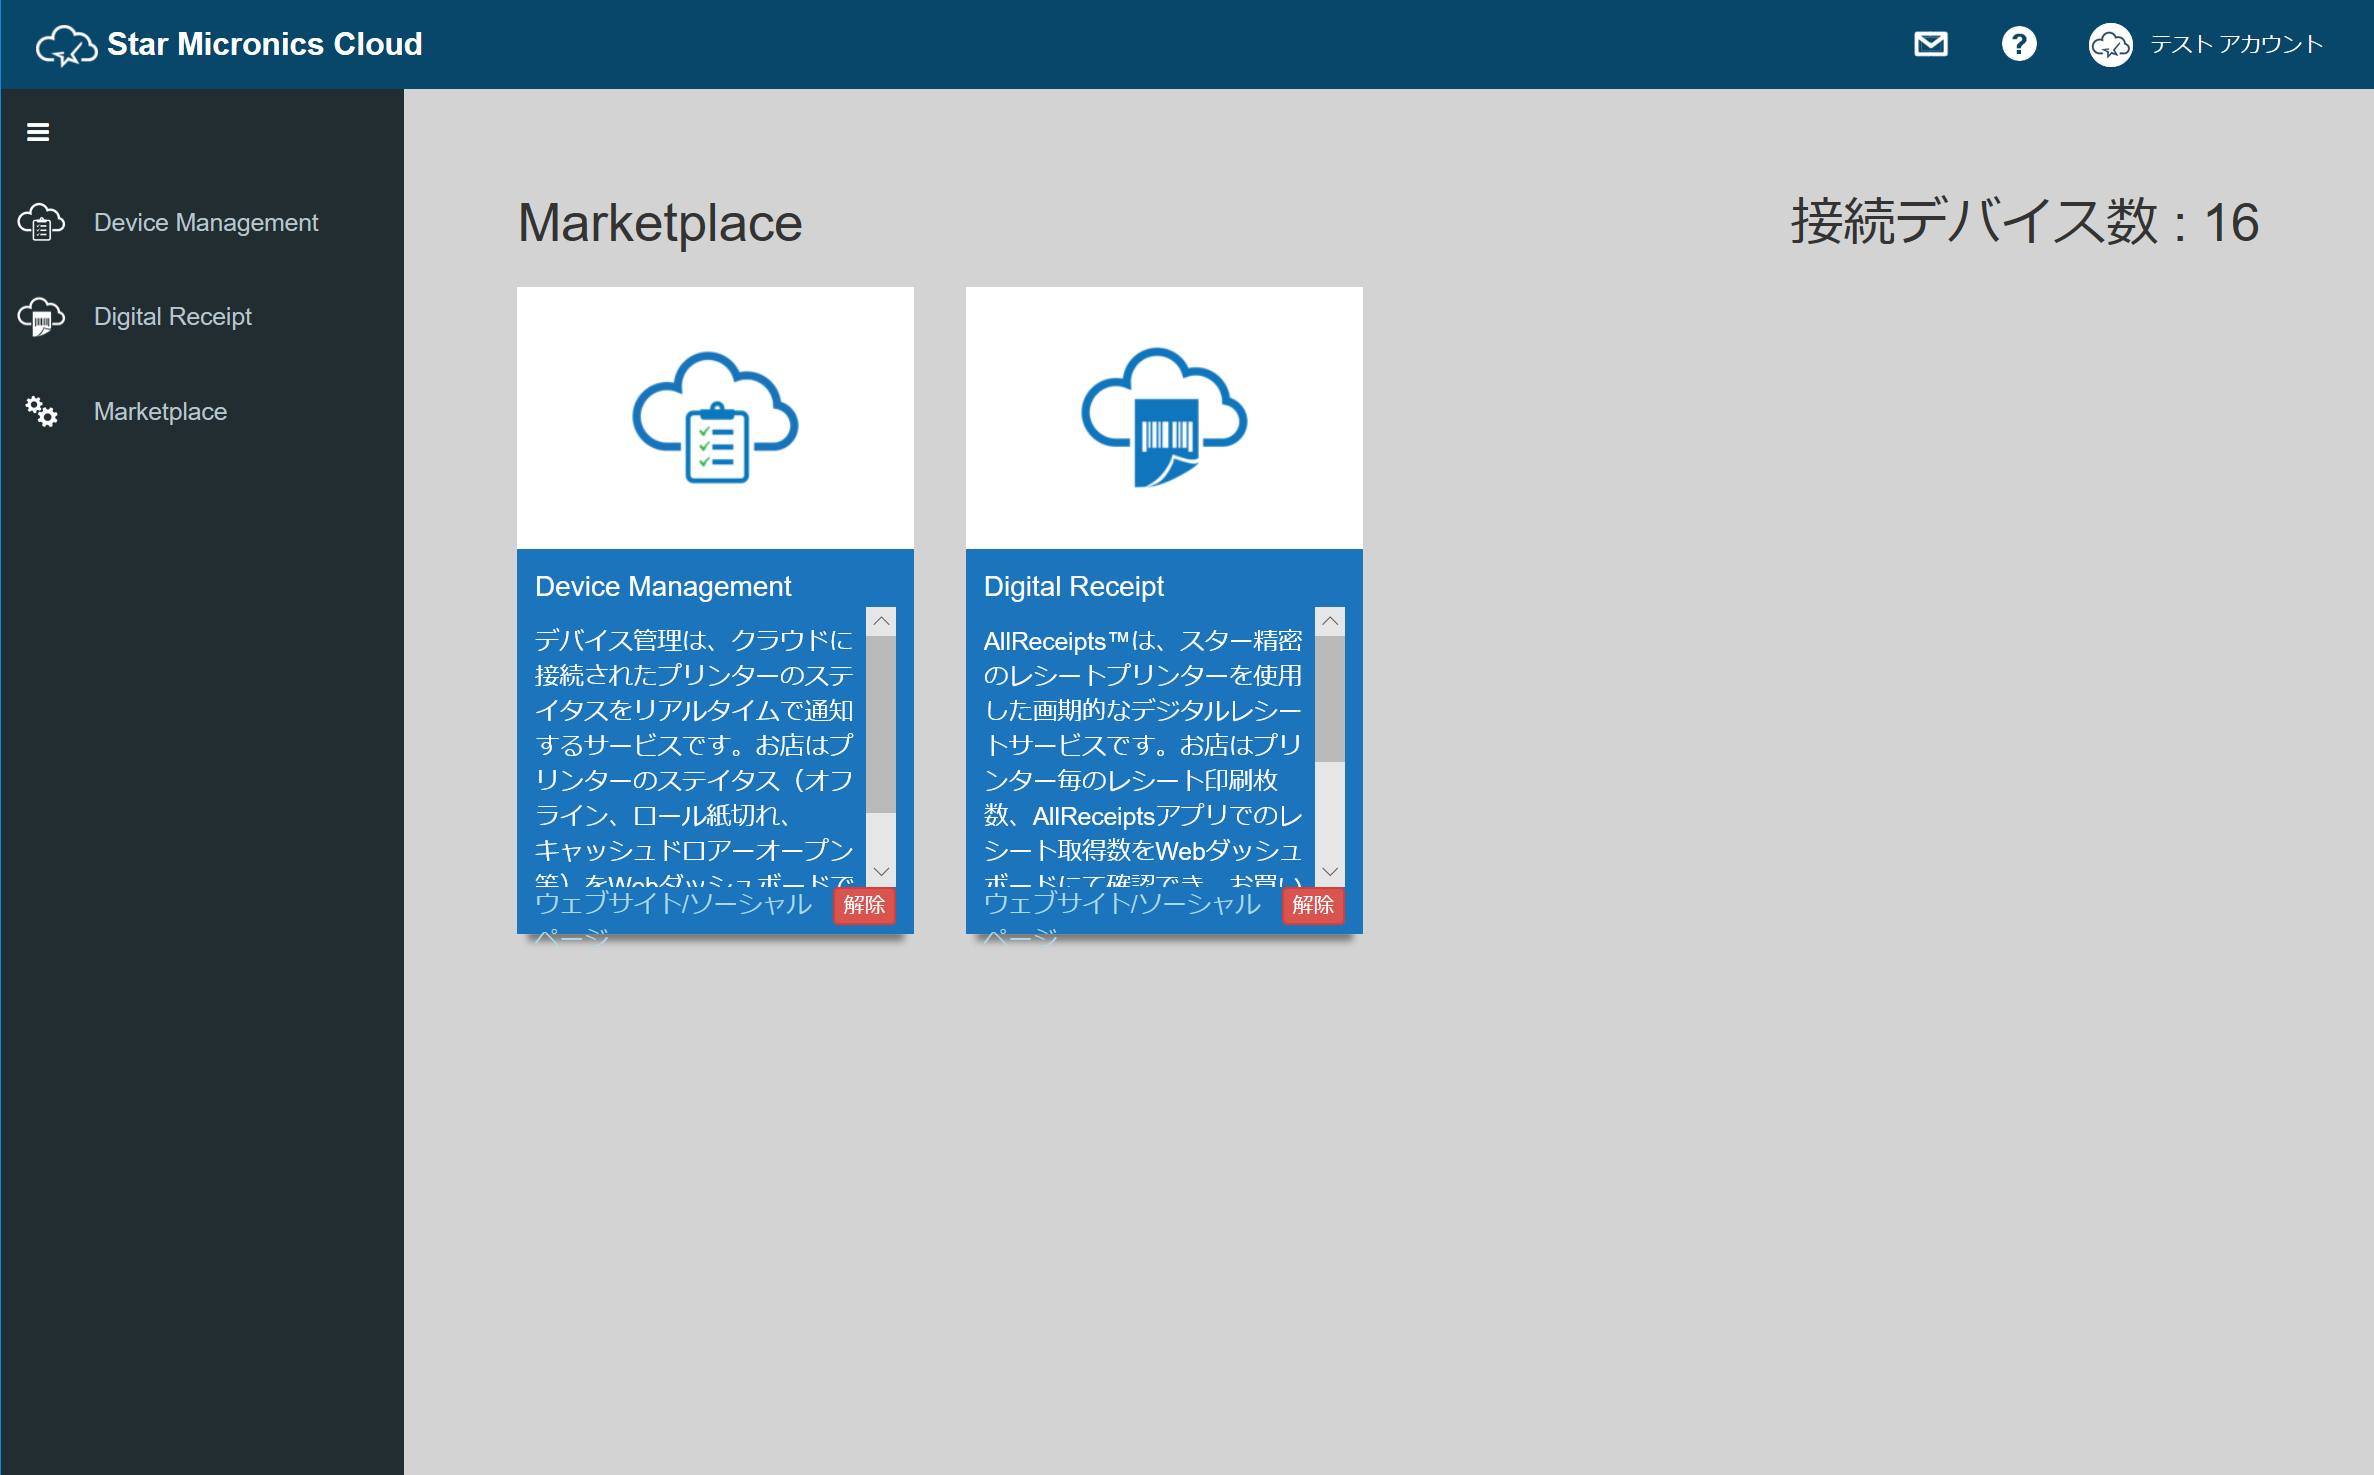The height and width of the screenshot is (1475, 2374).
Task: Click the Digital Receipt card title
Action: point(1074,586)
